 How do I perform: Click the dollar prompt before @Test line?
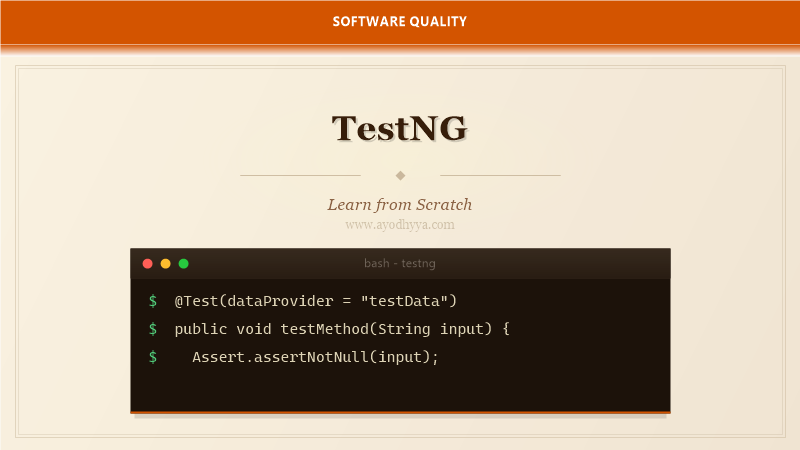tap(153, 301)
